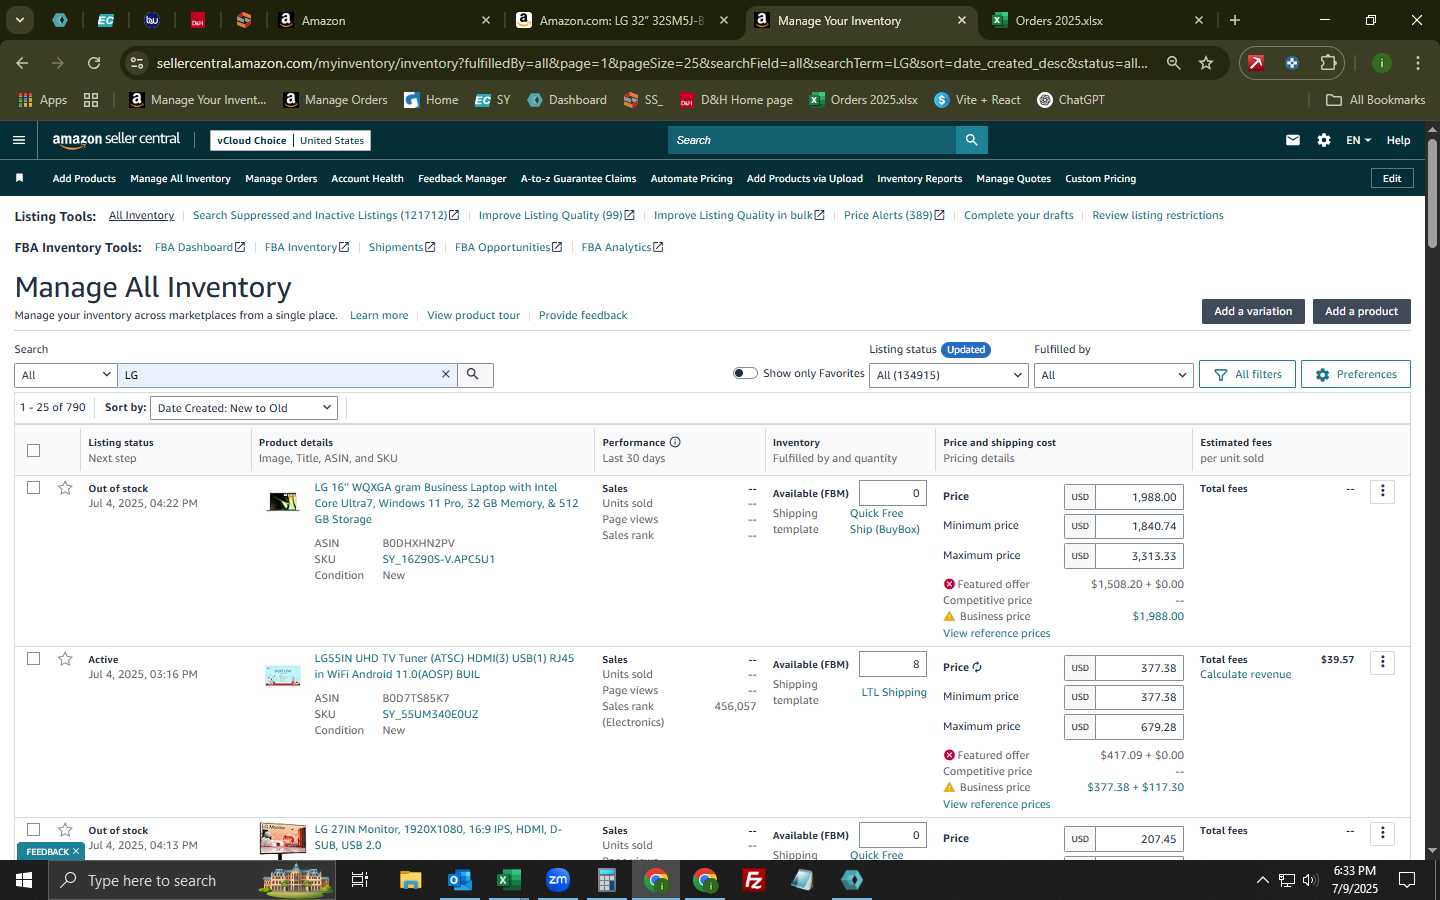Open File Explorer from the taskbar
1440x900 pixels.
tap(410, 880)
